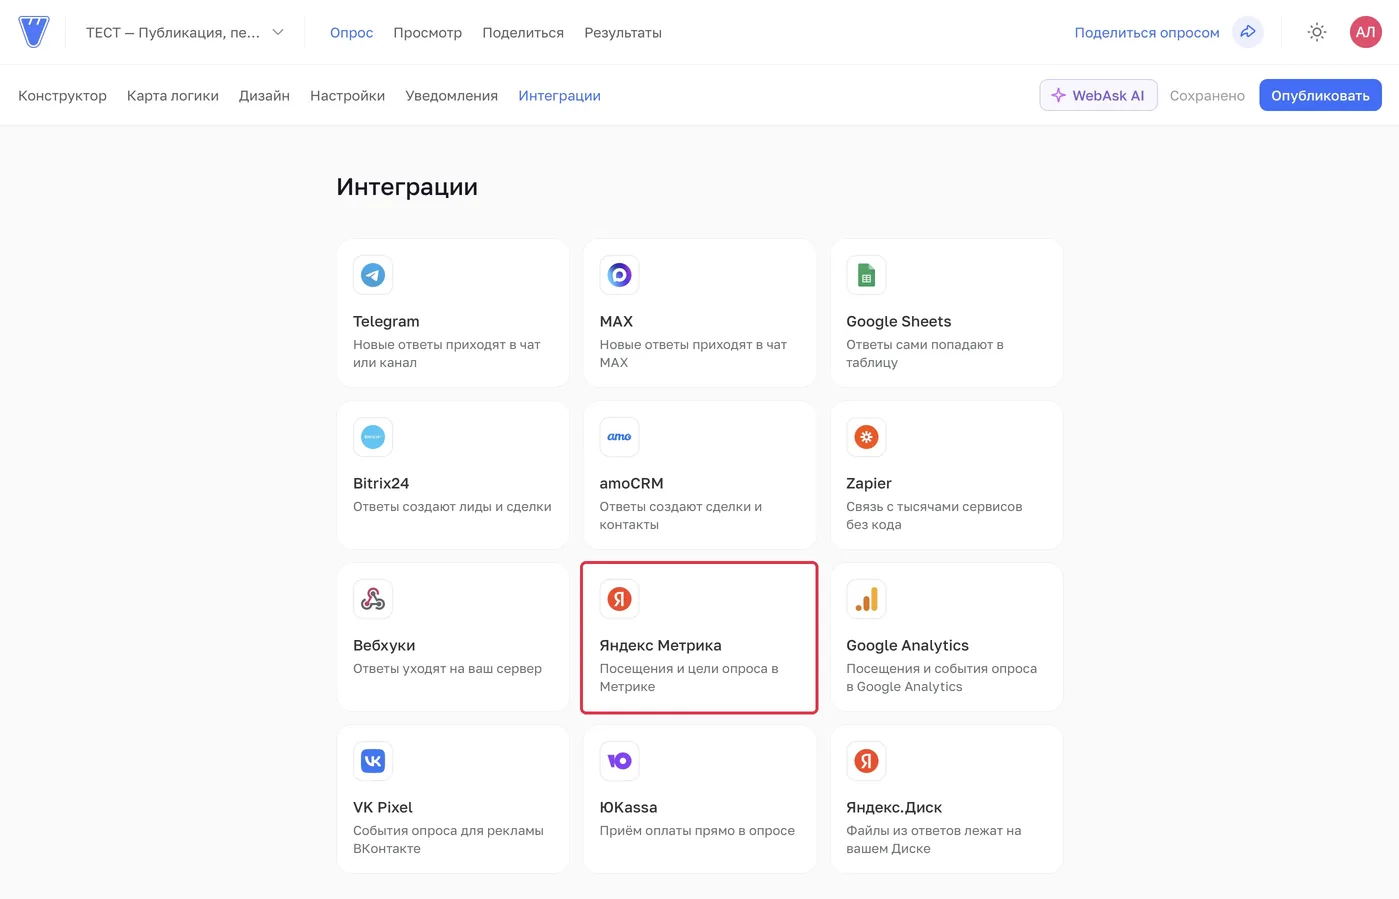The height and width of the screenshot is (899, 1399).
Task: Open the Zapier icon
Action: coord(866,437)
